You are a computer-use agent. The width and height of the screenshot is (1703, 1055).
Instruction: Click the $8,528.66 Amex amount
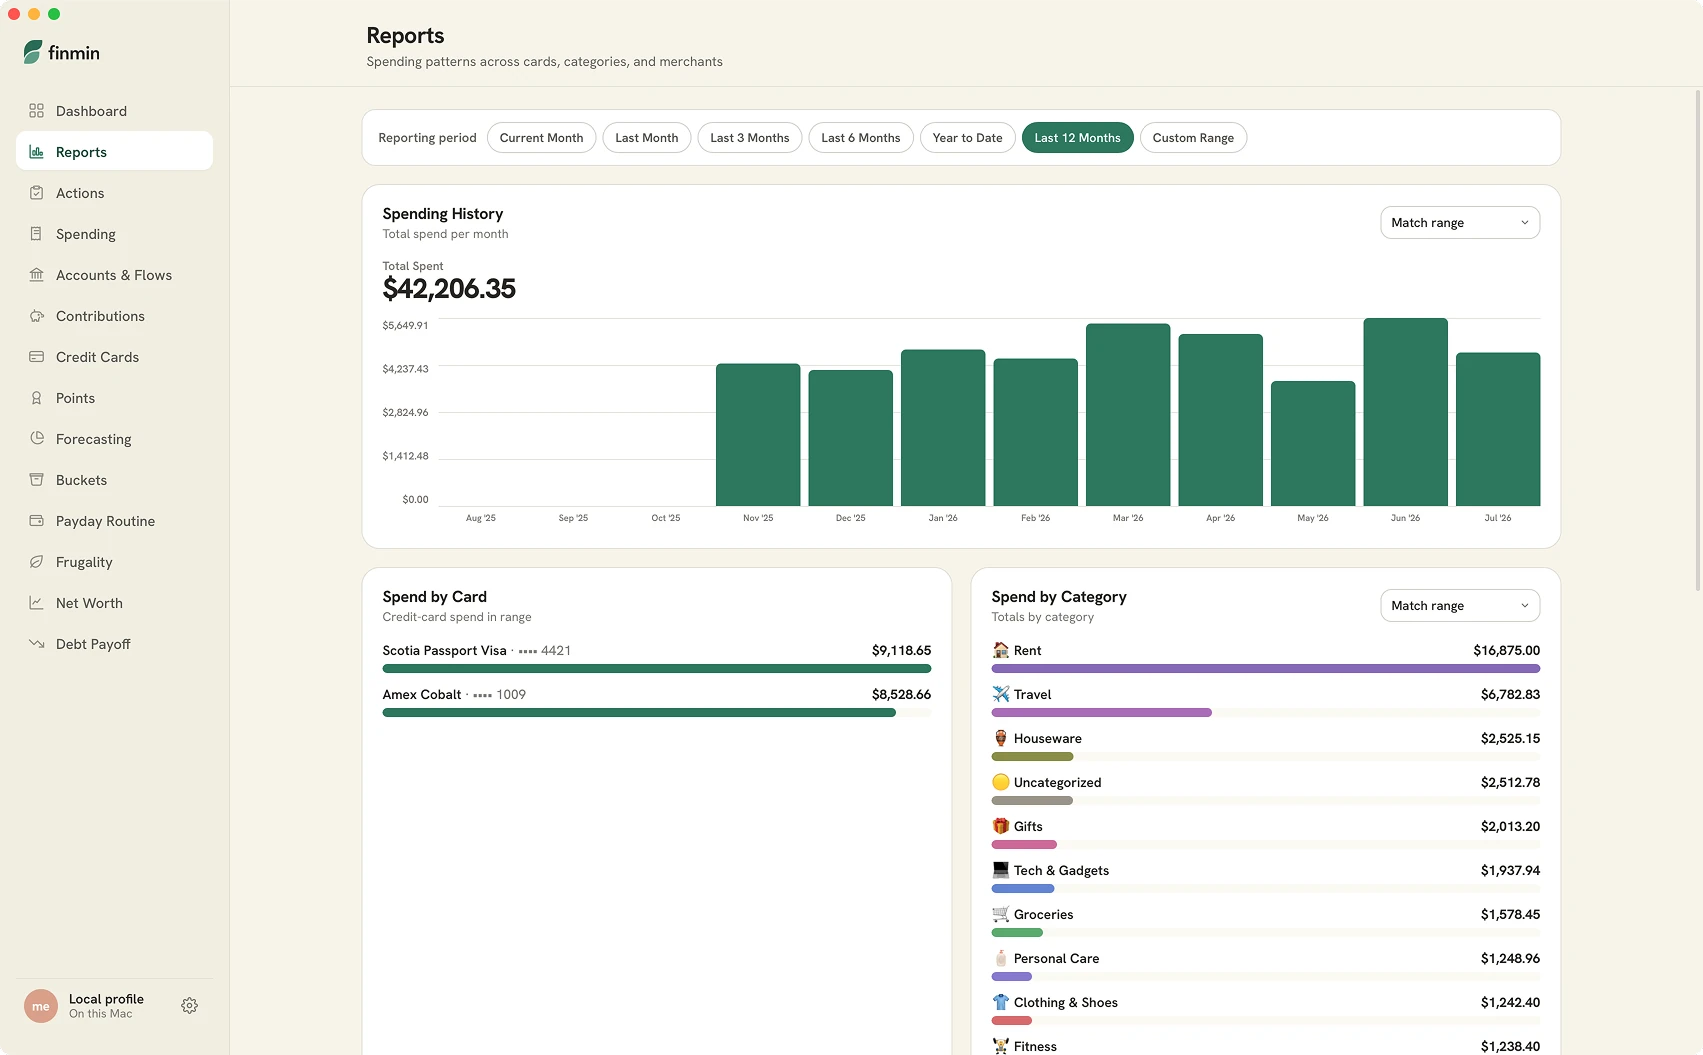[x=901, y=695]
